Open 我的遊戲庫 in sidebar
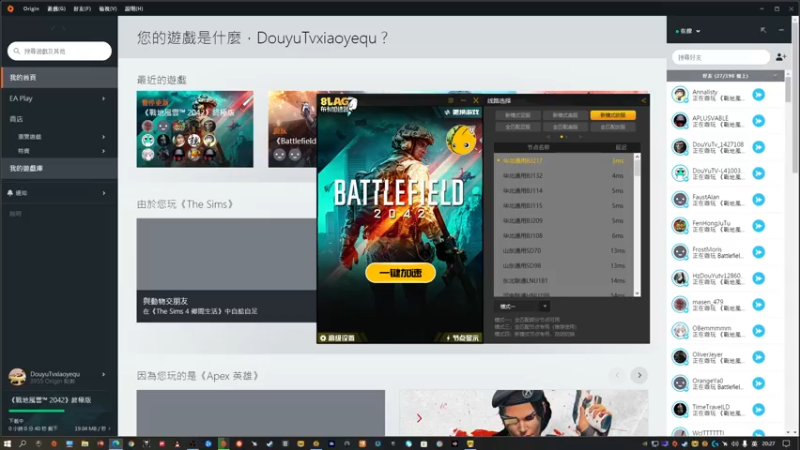 (59, 168)
